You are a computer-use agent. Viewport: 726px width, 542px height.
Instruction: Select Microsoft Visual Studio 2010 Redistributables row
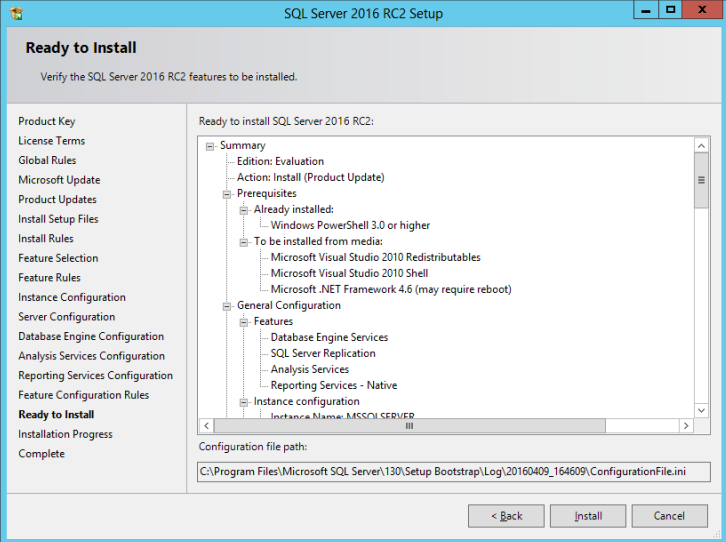click(376, 257)
